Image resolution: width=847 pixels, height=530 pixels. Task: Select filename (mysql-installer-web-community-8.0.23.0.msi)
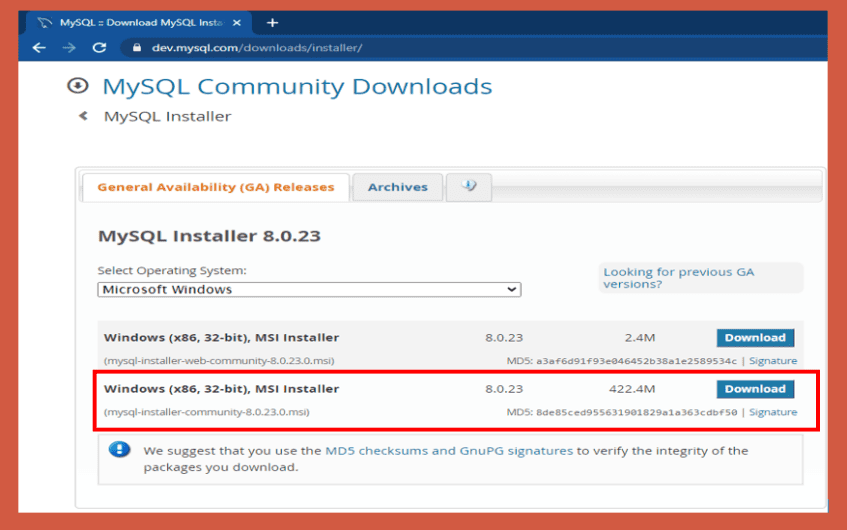tap(219, 360)
